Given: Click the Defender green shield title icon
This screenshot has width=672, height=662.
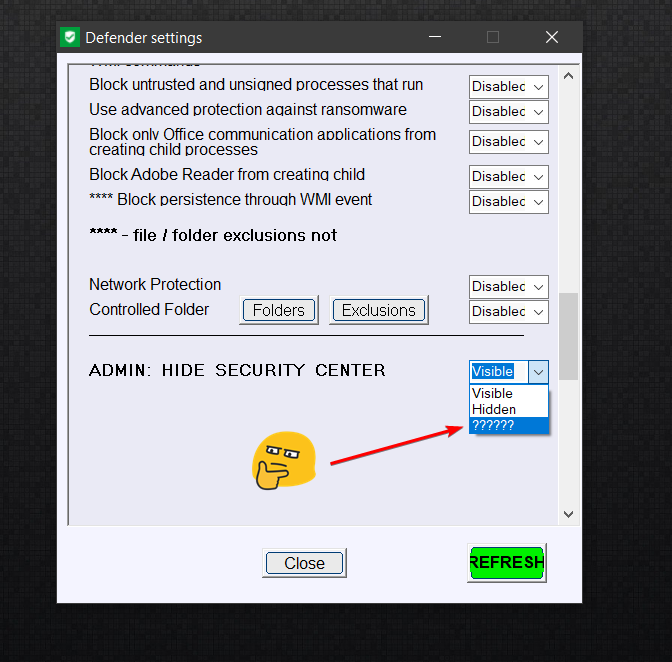Looking at the screenshot, I should 70,37.
